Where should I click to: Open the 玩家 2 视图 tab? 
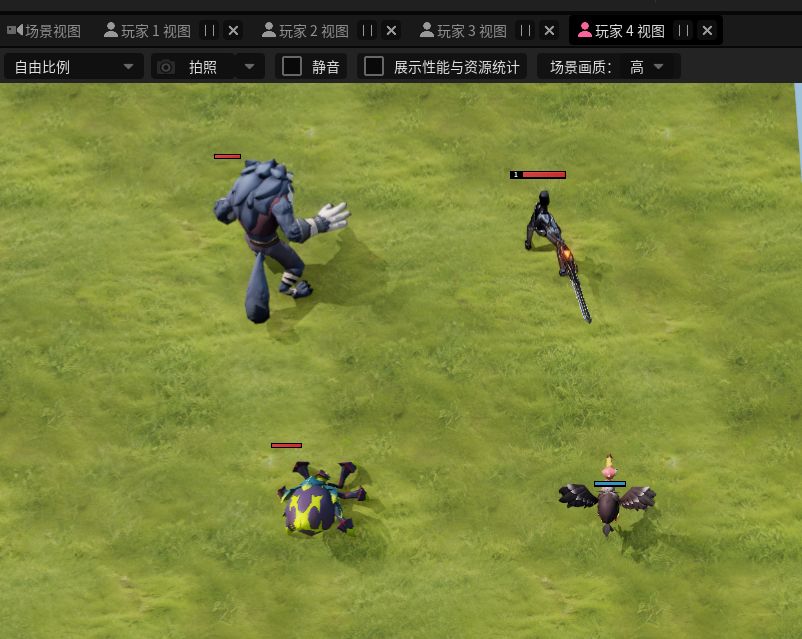click(x=305, y=31)
